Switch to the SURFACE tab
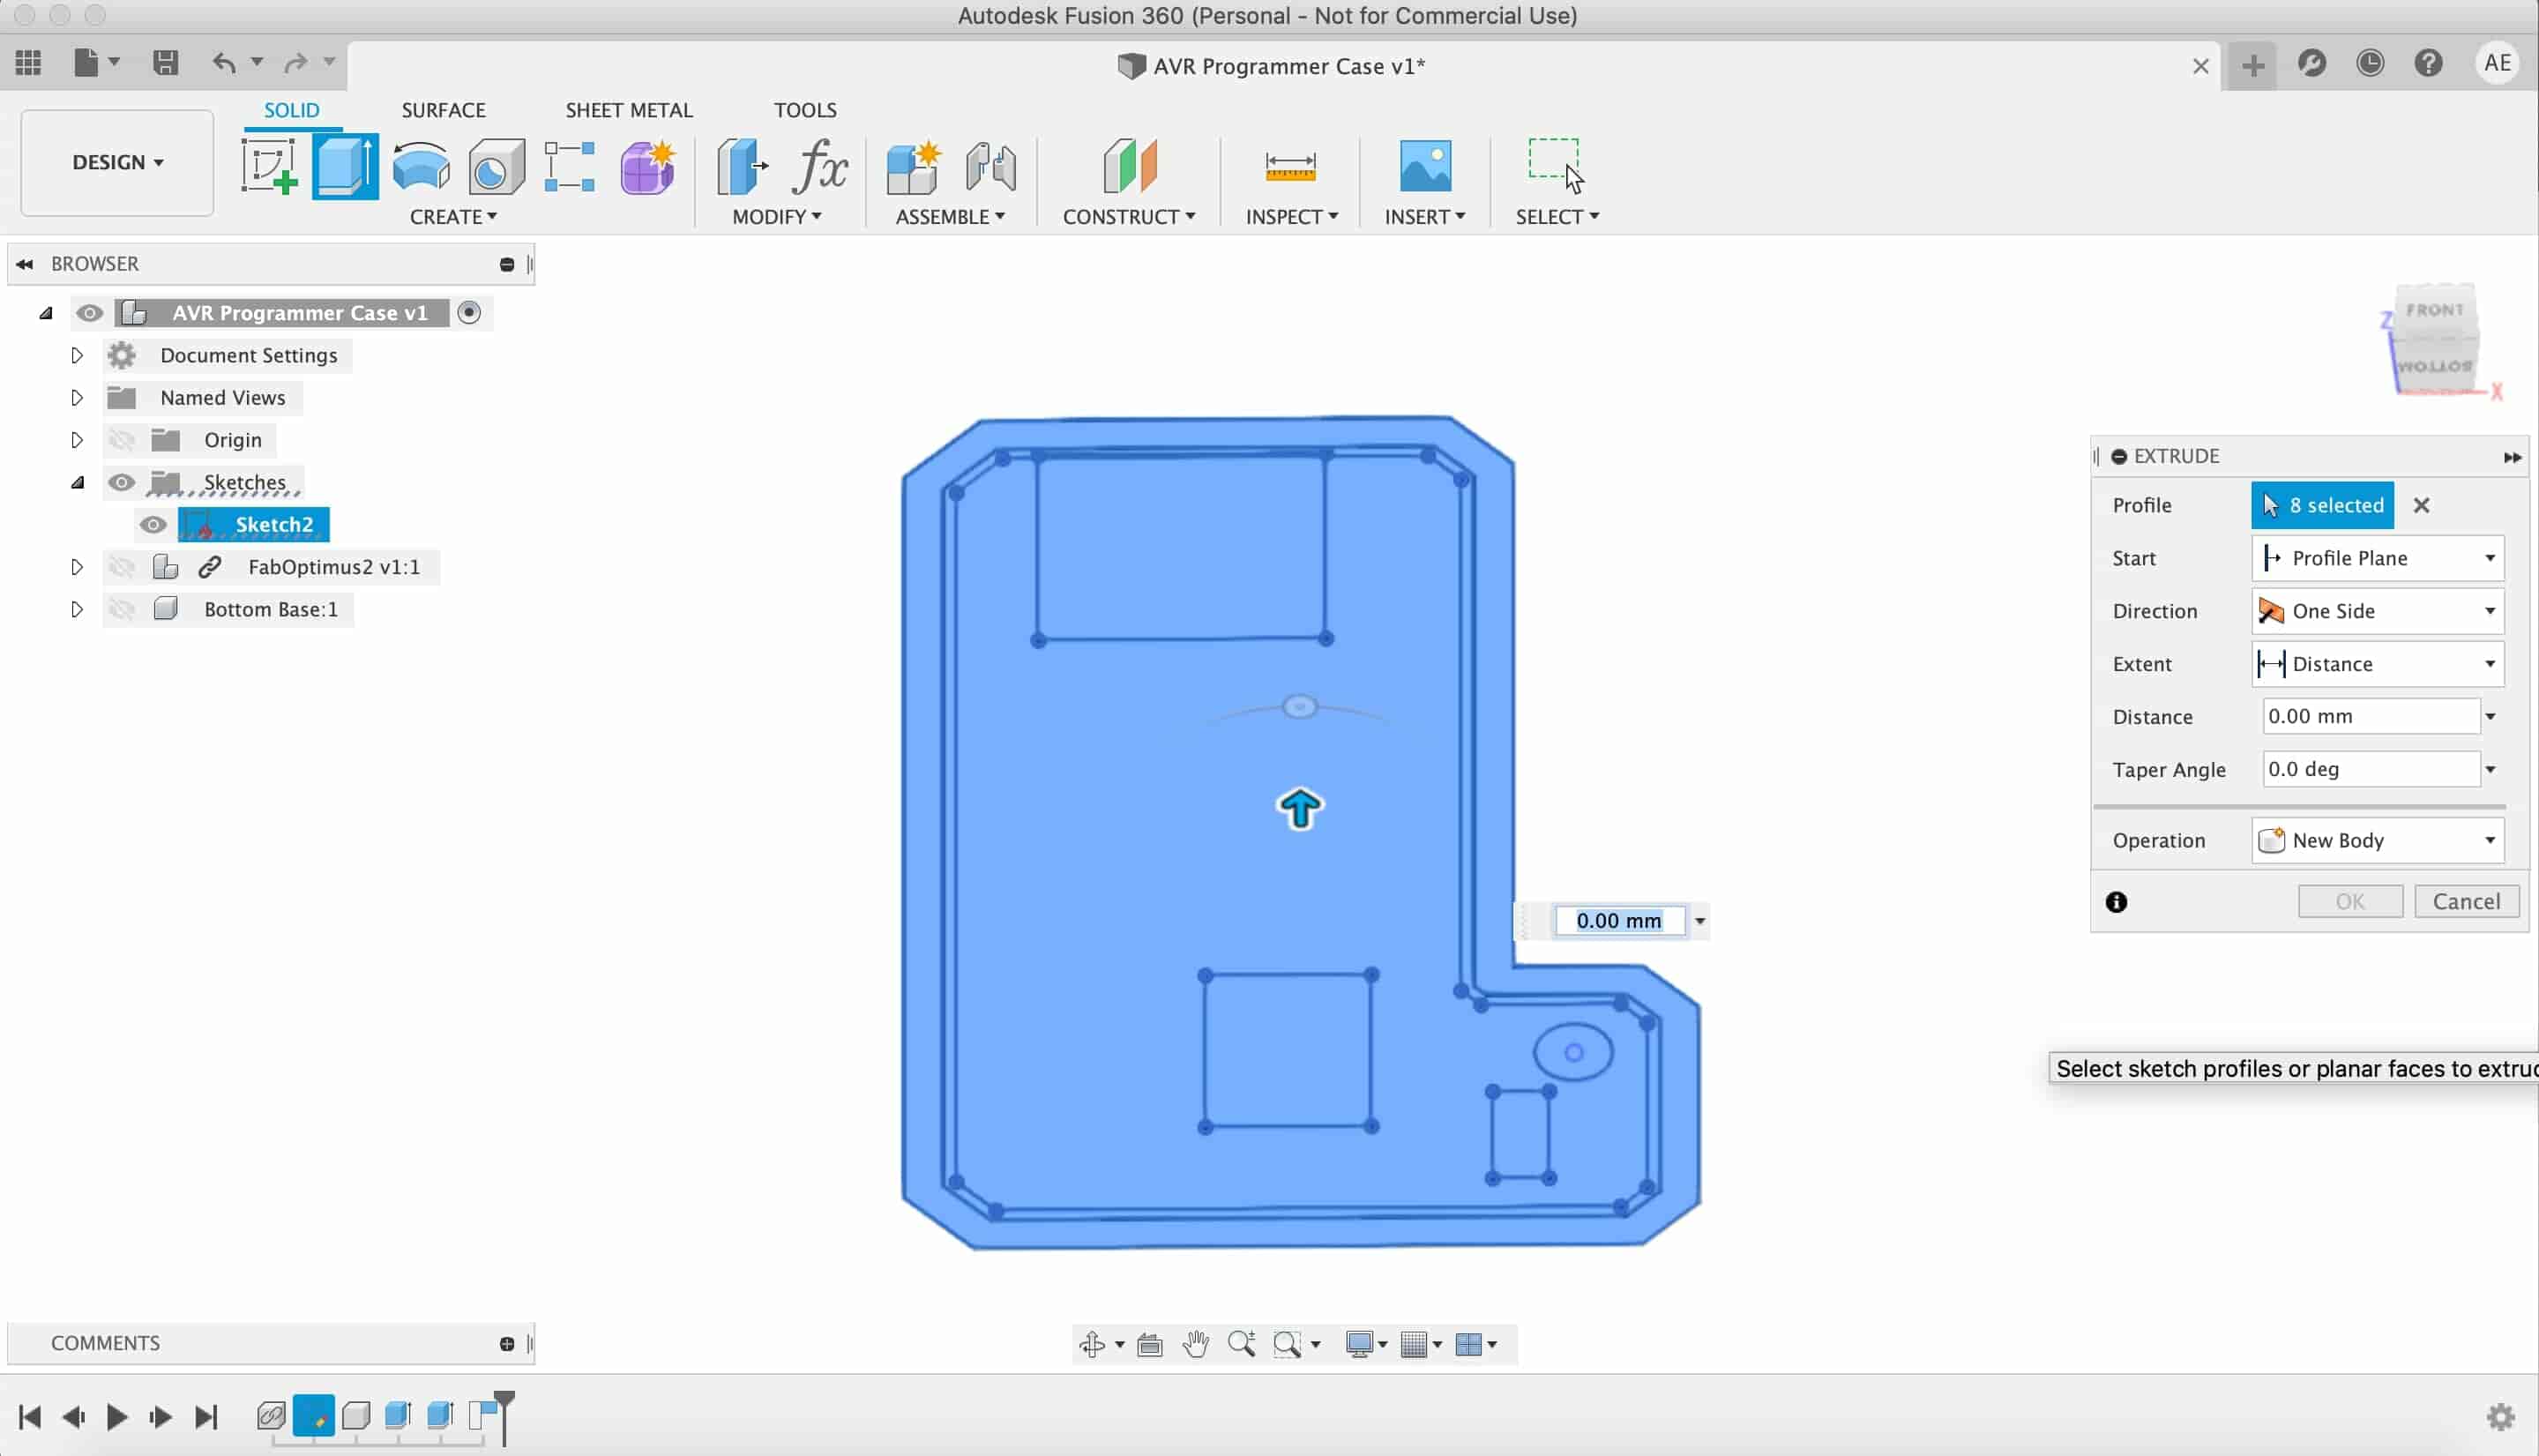The height and width of the screenshot is (1456, 2539). (443, 110)
